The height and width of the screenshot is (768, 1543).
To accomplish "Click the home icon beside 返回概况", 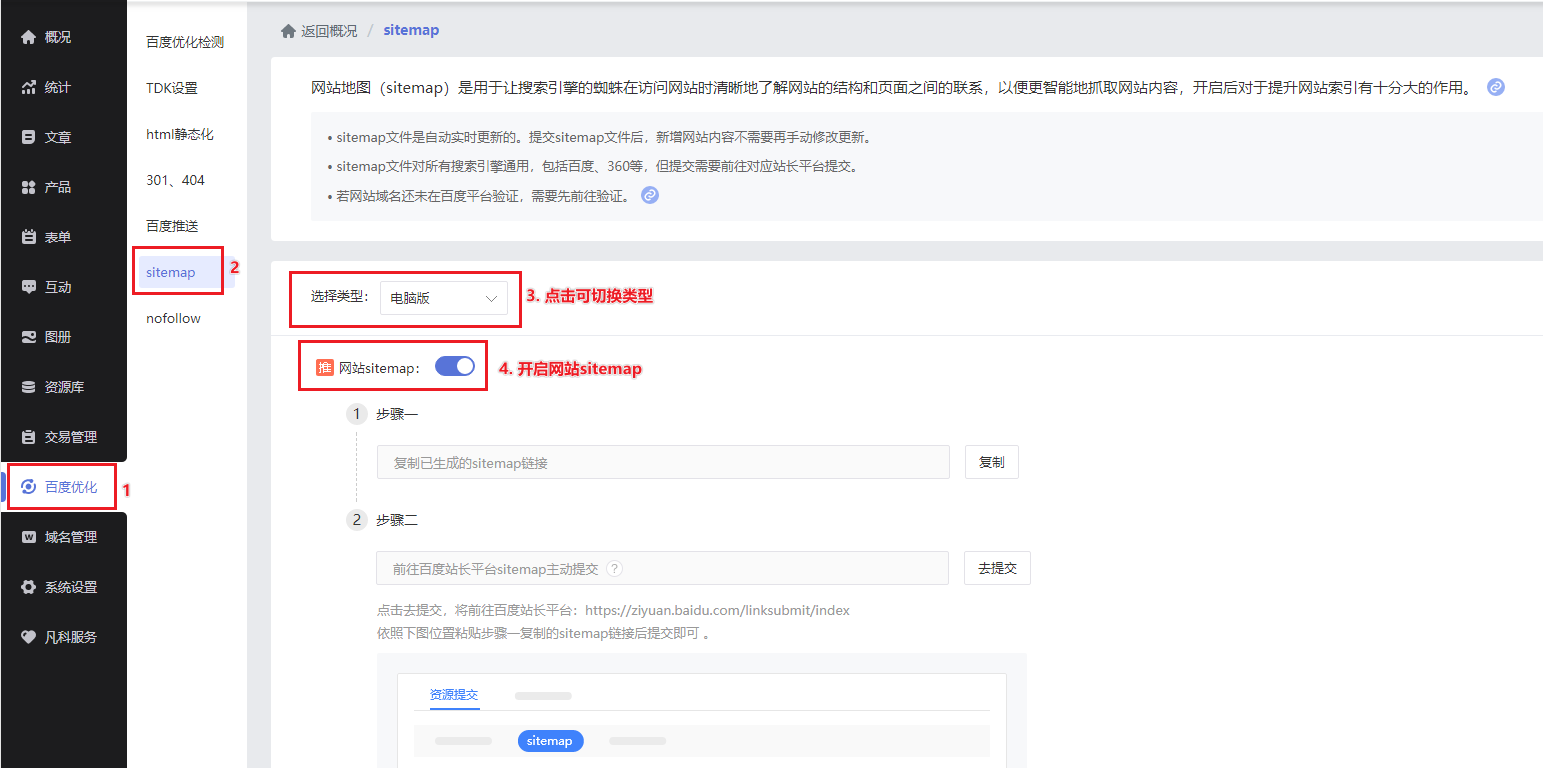I will [x=288, y=31].
